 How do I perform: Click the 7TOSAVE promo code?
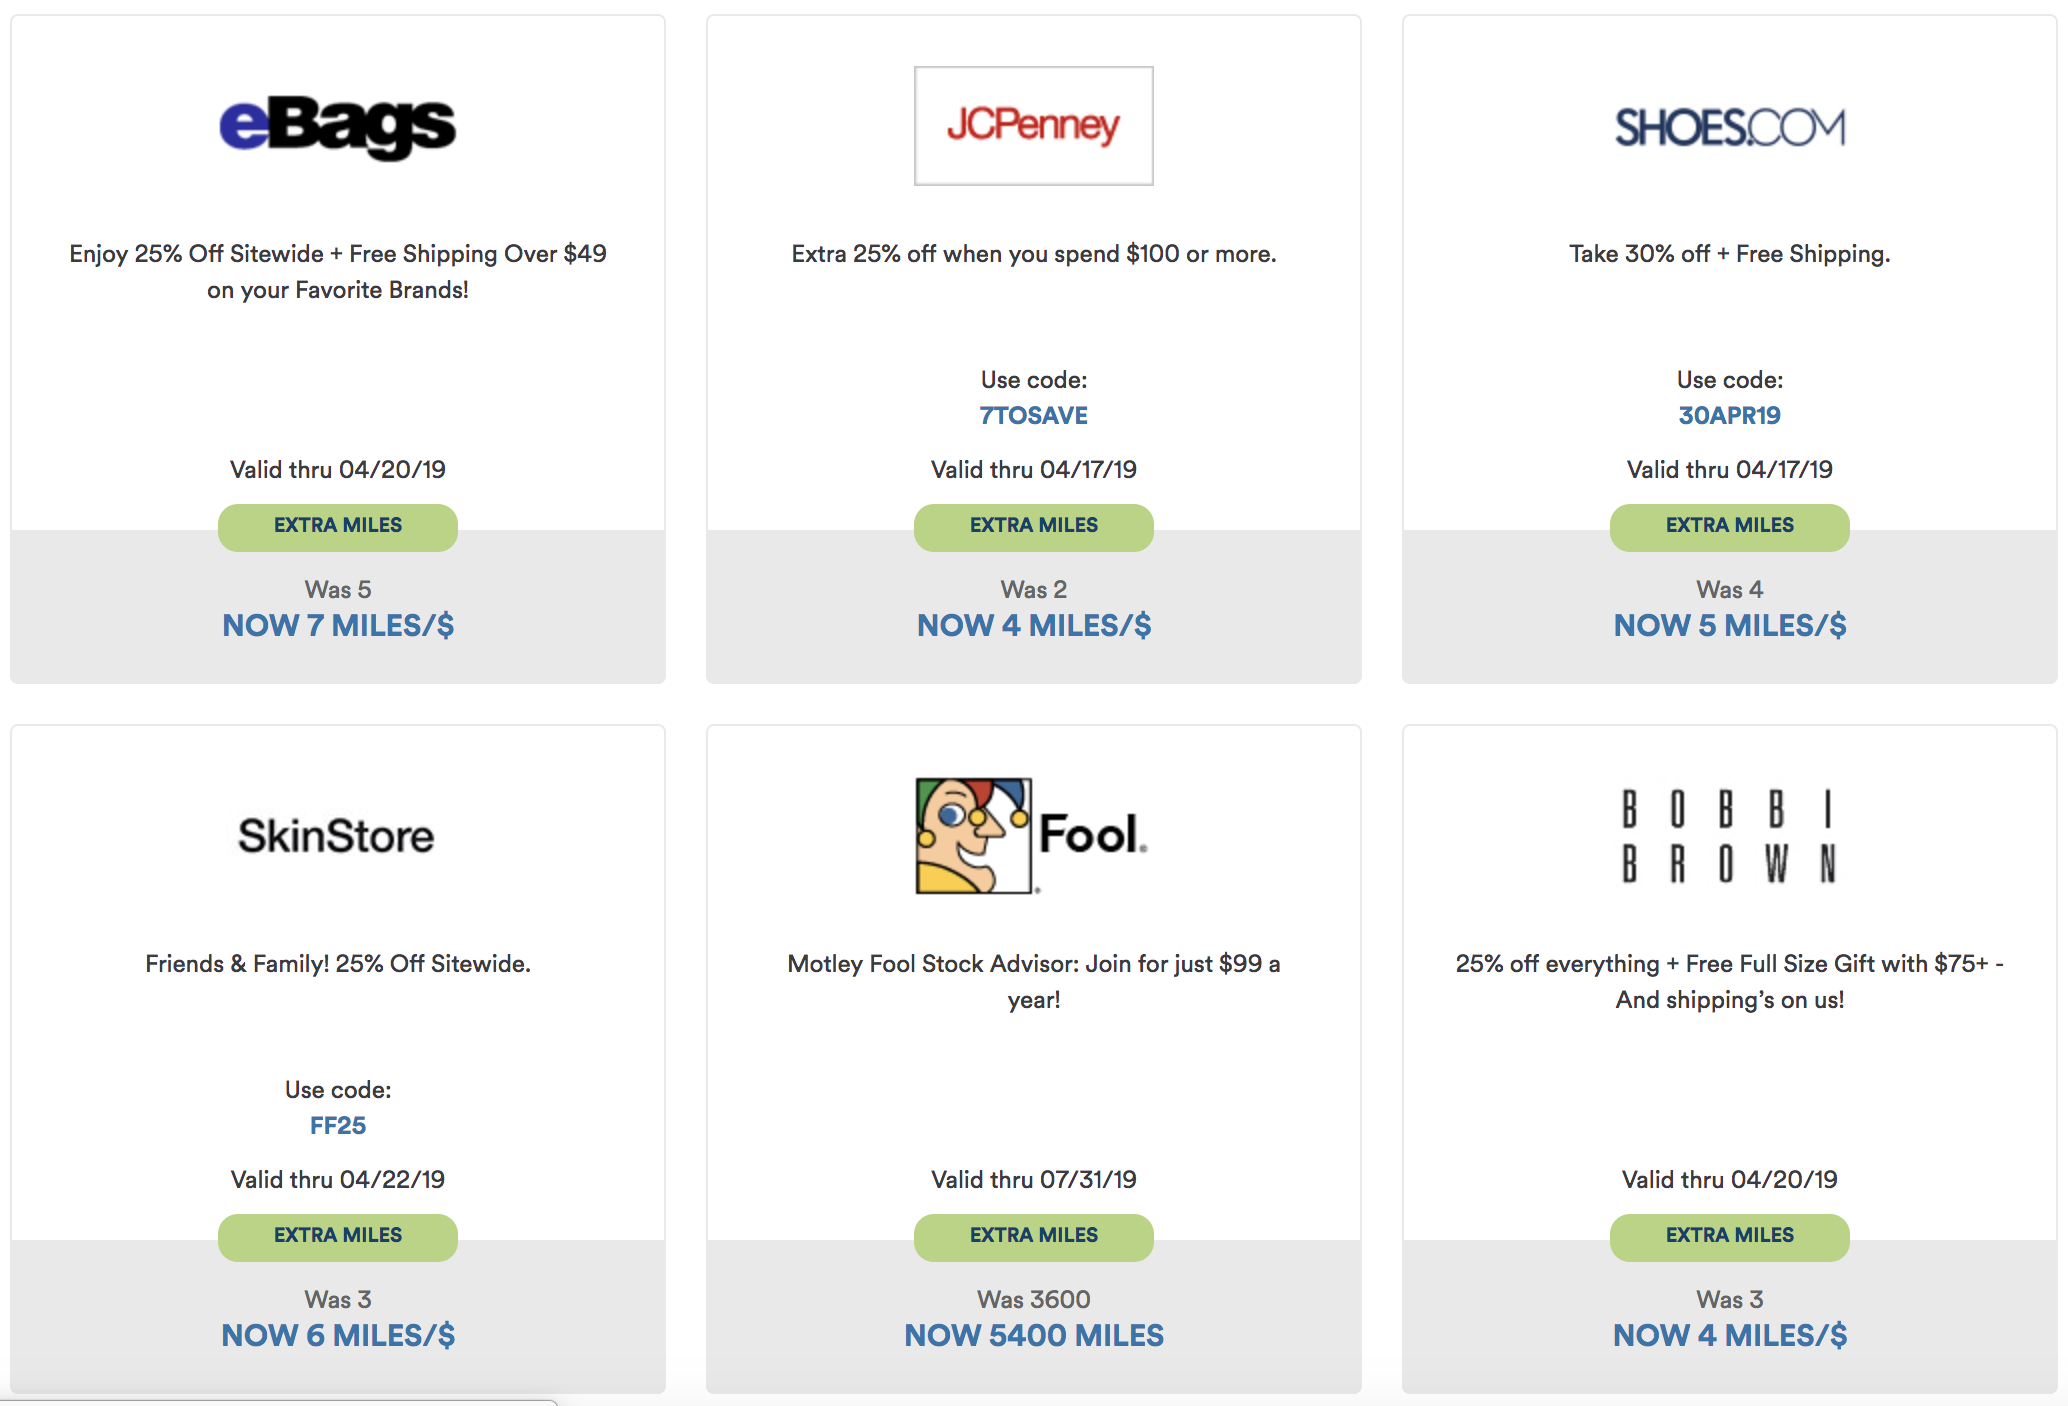[x=1033, y=415]
